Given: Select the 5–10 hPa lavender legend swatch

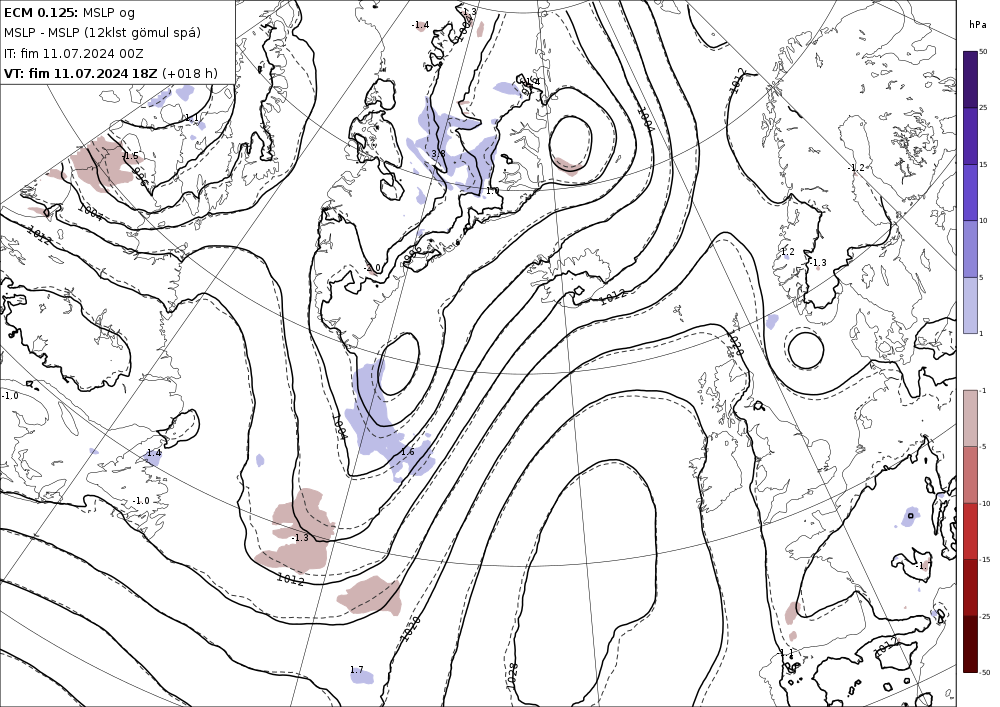Looking at the screenshot, I should click(970, 249).
